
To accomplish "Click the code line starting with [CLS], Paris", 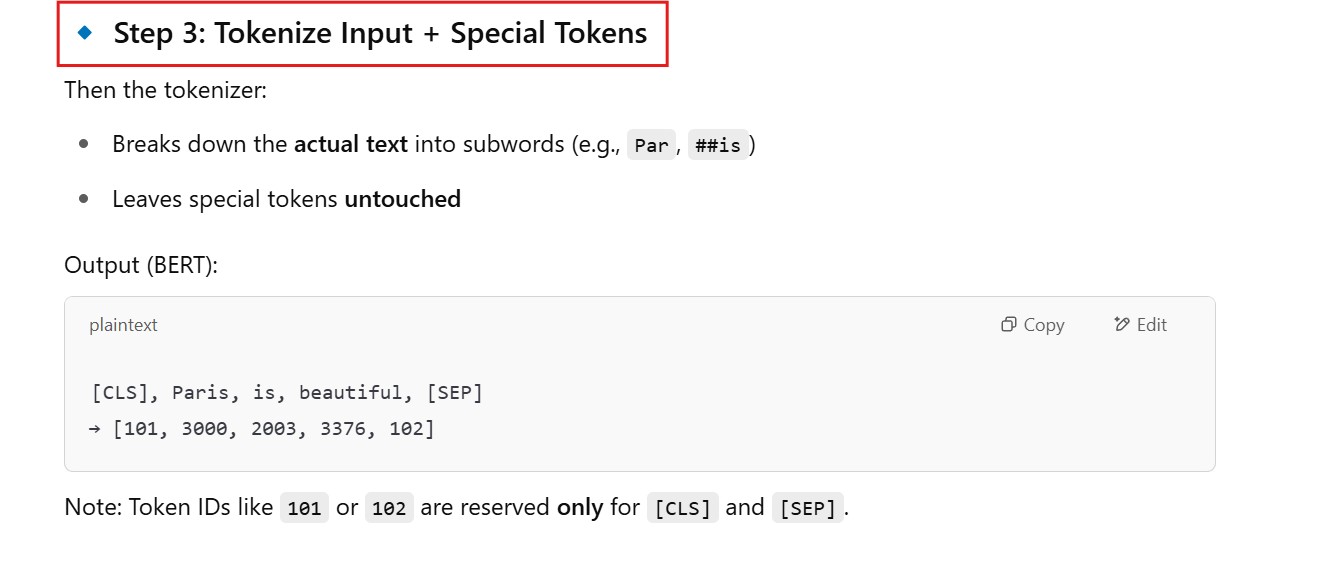I will 287,393.
